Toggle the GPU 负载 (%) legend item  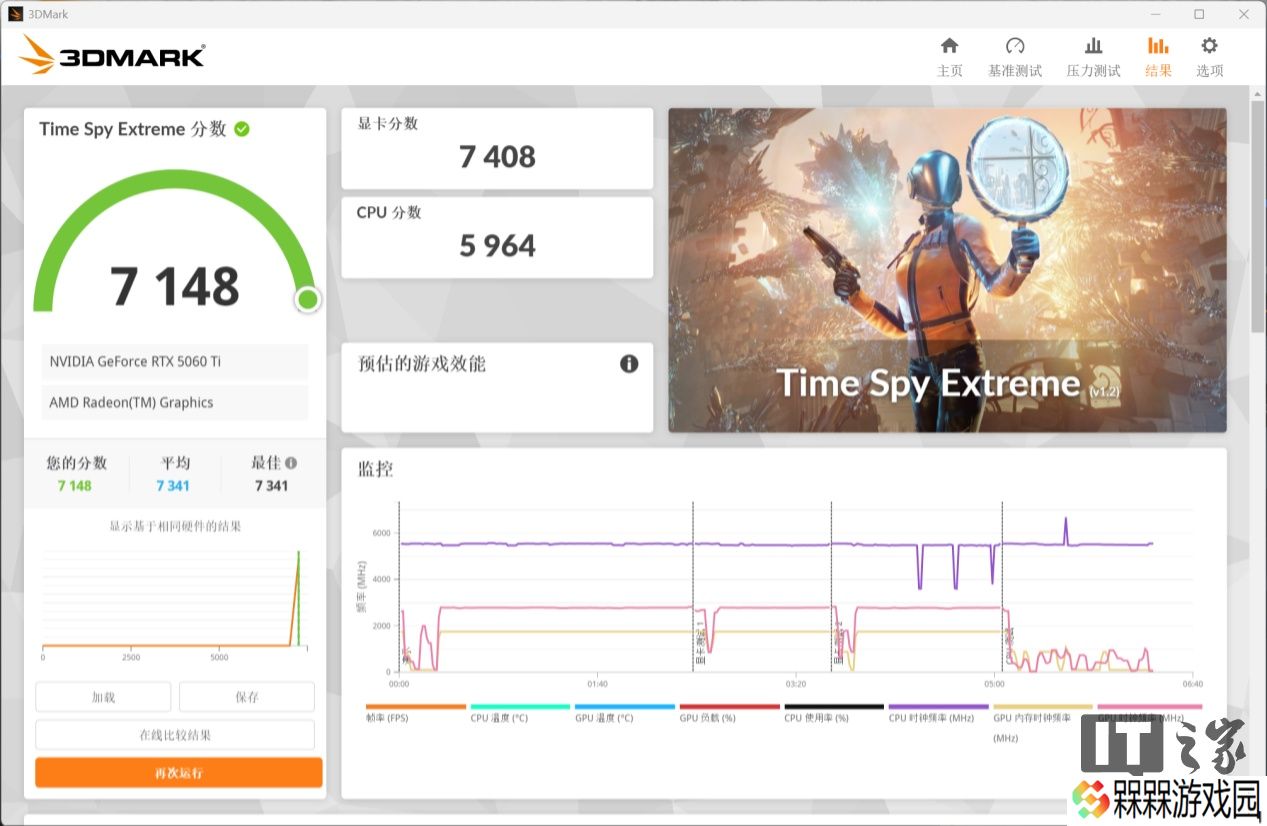pos(729,713)
